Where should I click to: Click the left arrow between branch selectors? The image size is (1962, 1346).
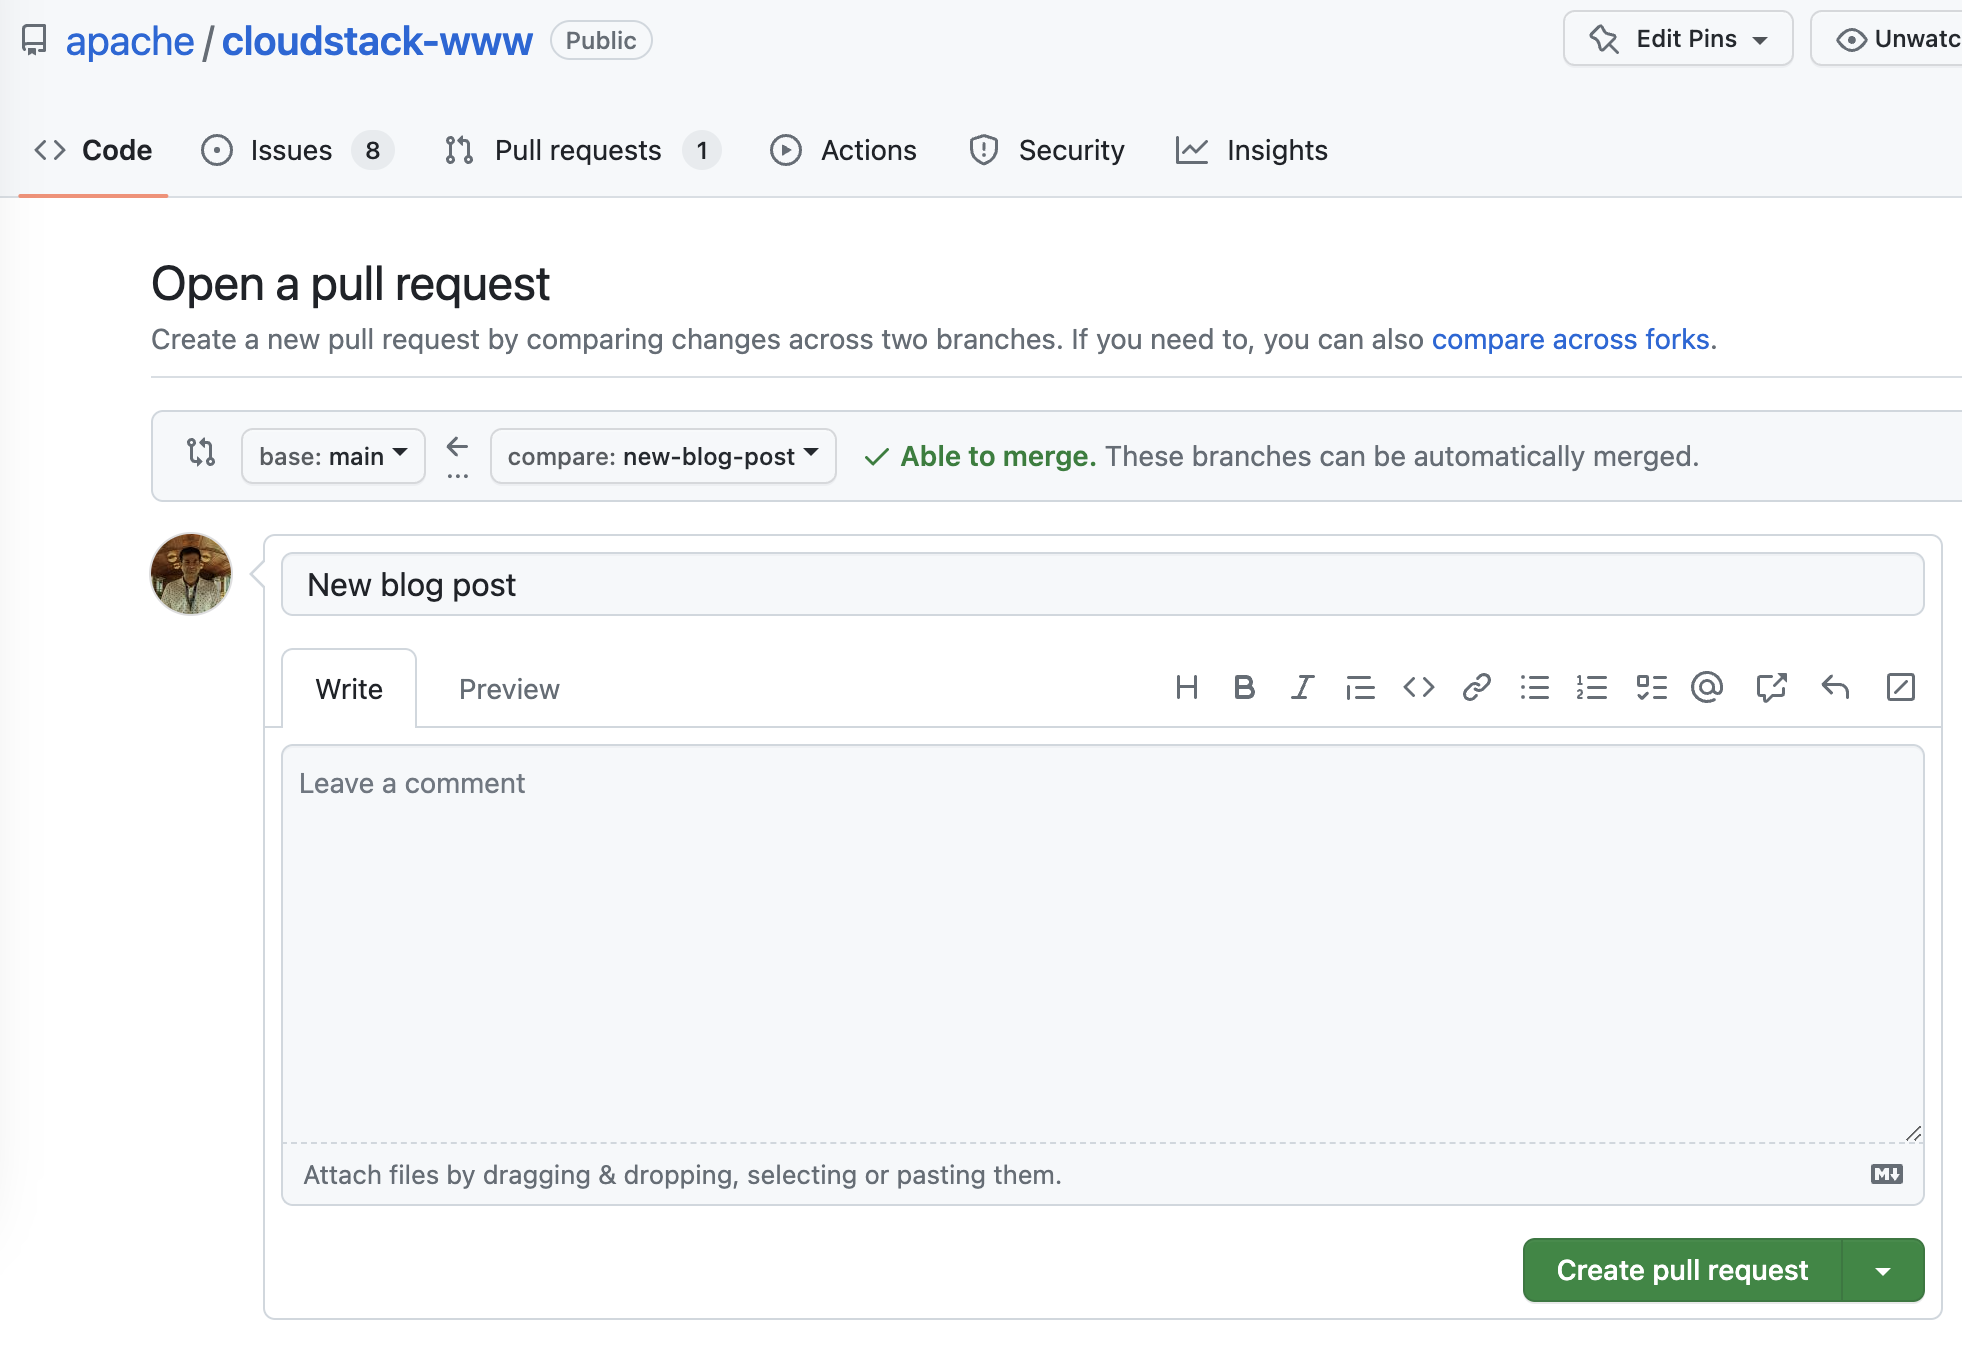(458, 447)
